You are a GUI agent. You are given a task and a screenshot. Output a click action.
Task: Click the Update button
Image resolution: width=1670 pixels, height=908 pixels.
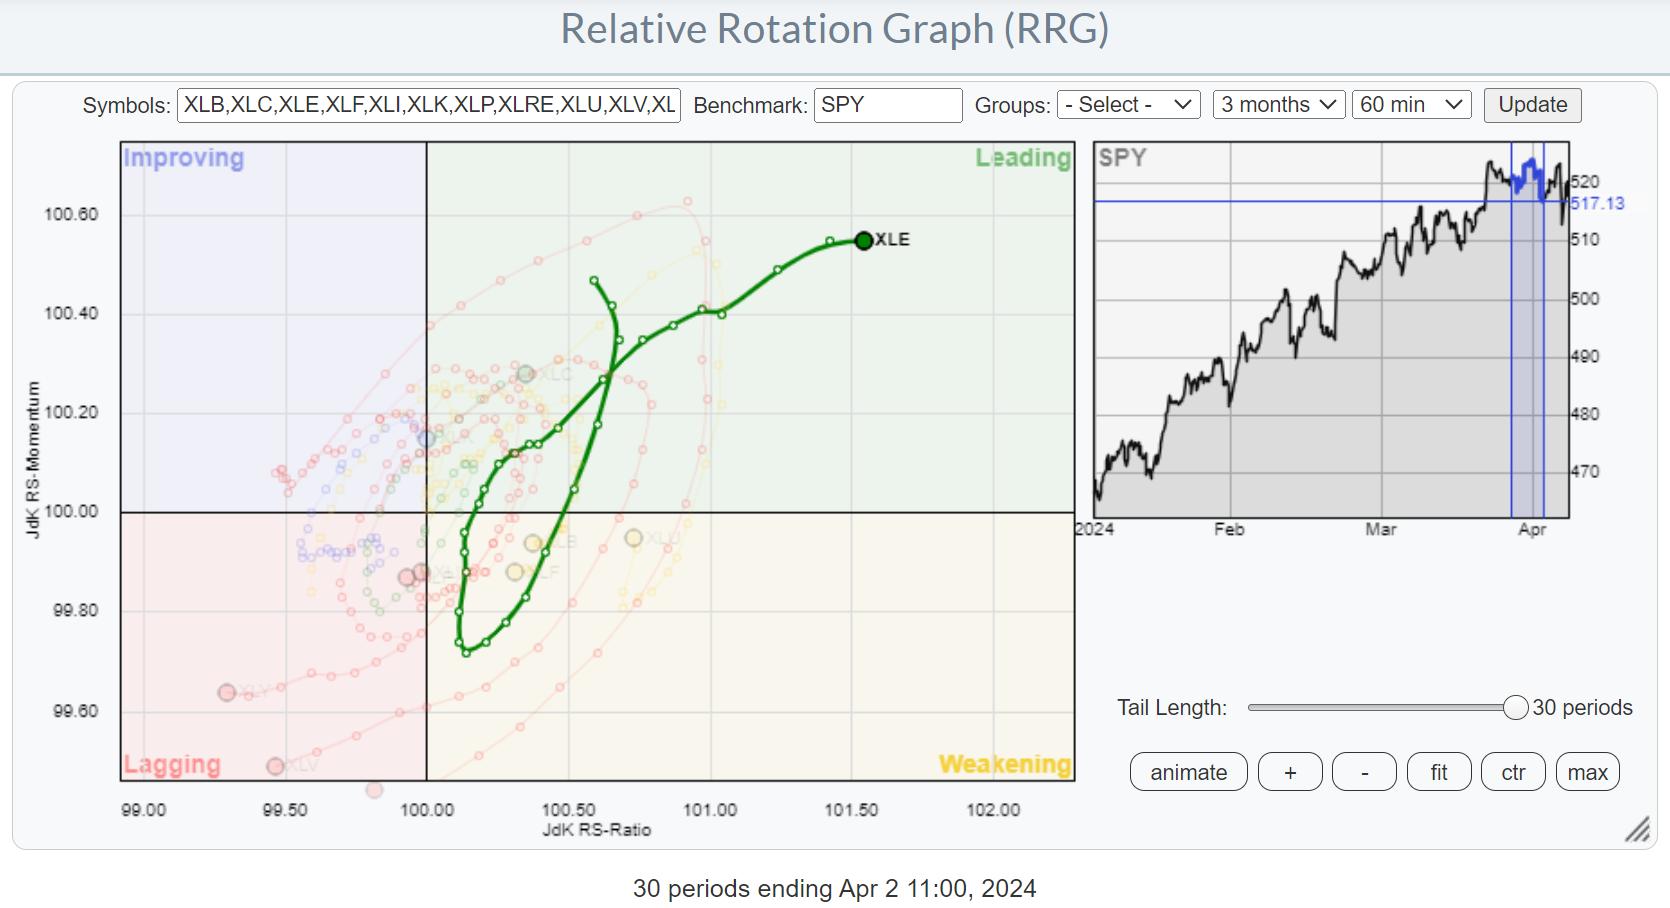point(1532,105)
